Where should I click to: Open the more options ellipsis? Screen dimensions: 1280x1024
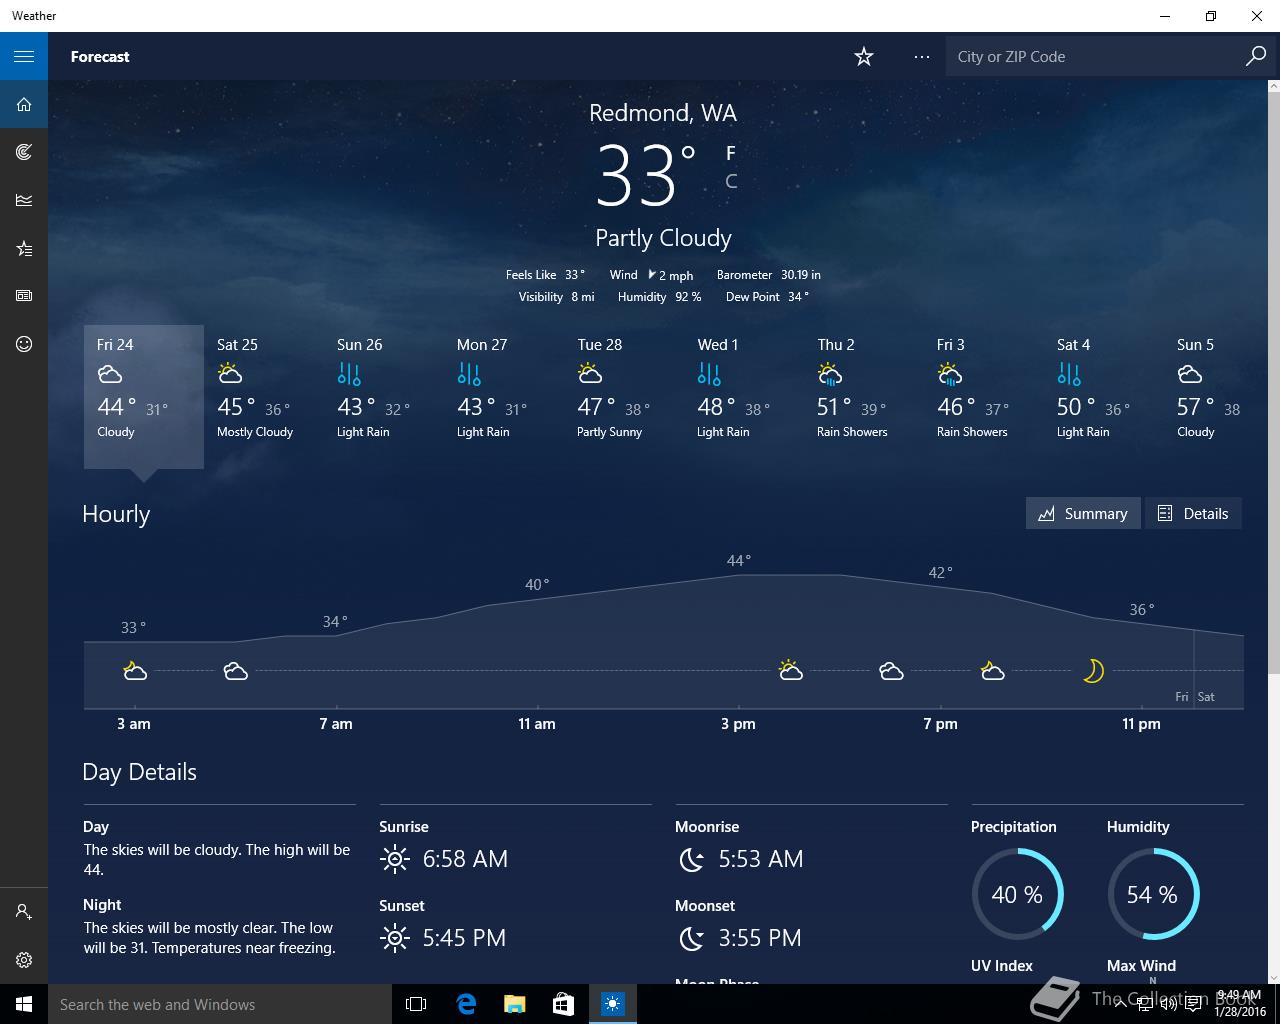tap(922, 57)
